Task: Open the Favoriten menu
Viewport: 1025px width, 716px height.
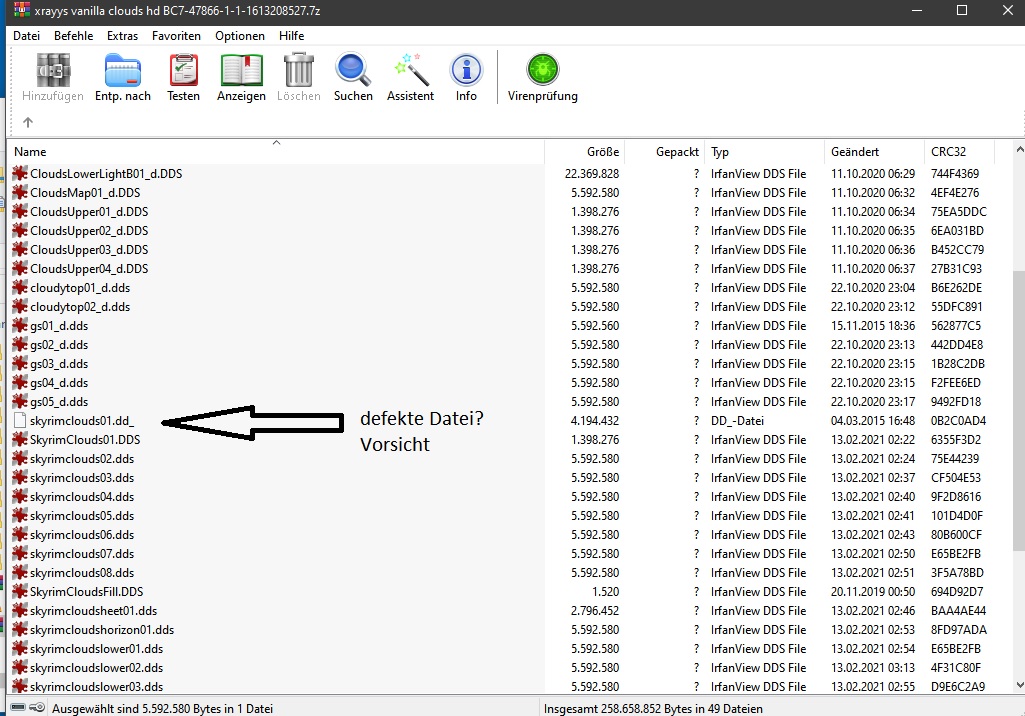Action: point(176,36)
